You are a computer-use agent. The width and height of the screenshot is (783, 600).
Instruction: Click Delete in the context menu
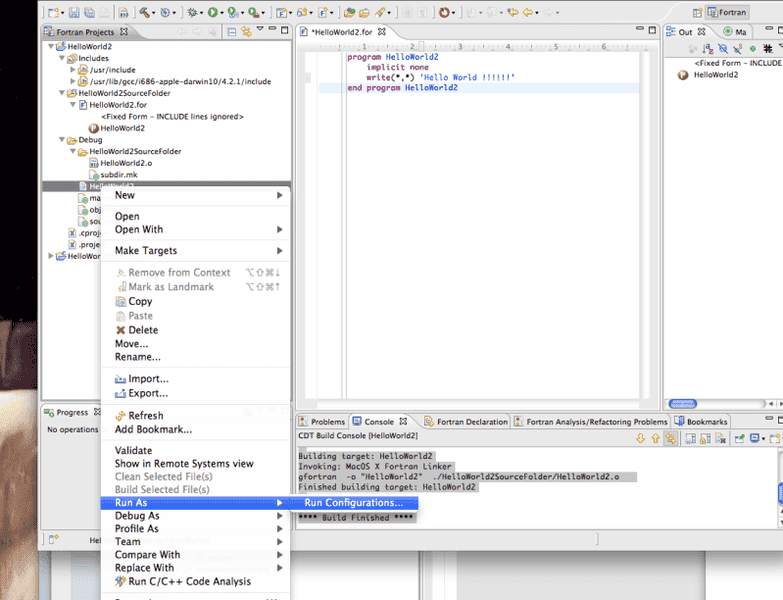(x=143, y=330)
